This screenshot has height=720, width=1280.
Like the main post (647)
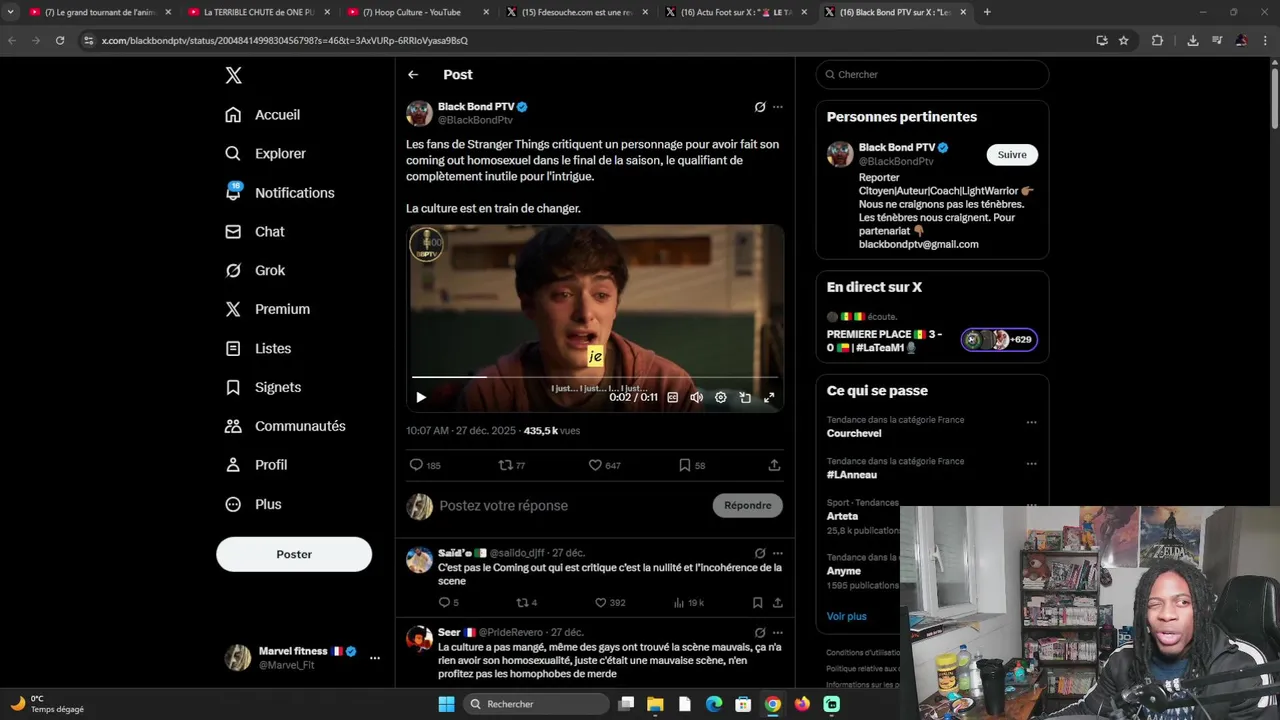click(604, 465)
